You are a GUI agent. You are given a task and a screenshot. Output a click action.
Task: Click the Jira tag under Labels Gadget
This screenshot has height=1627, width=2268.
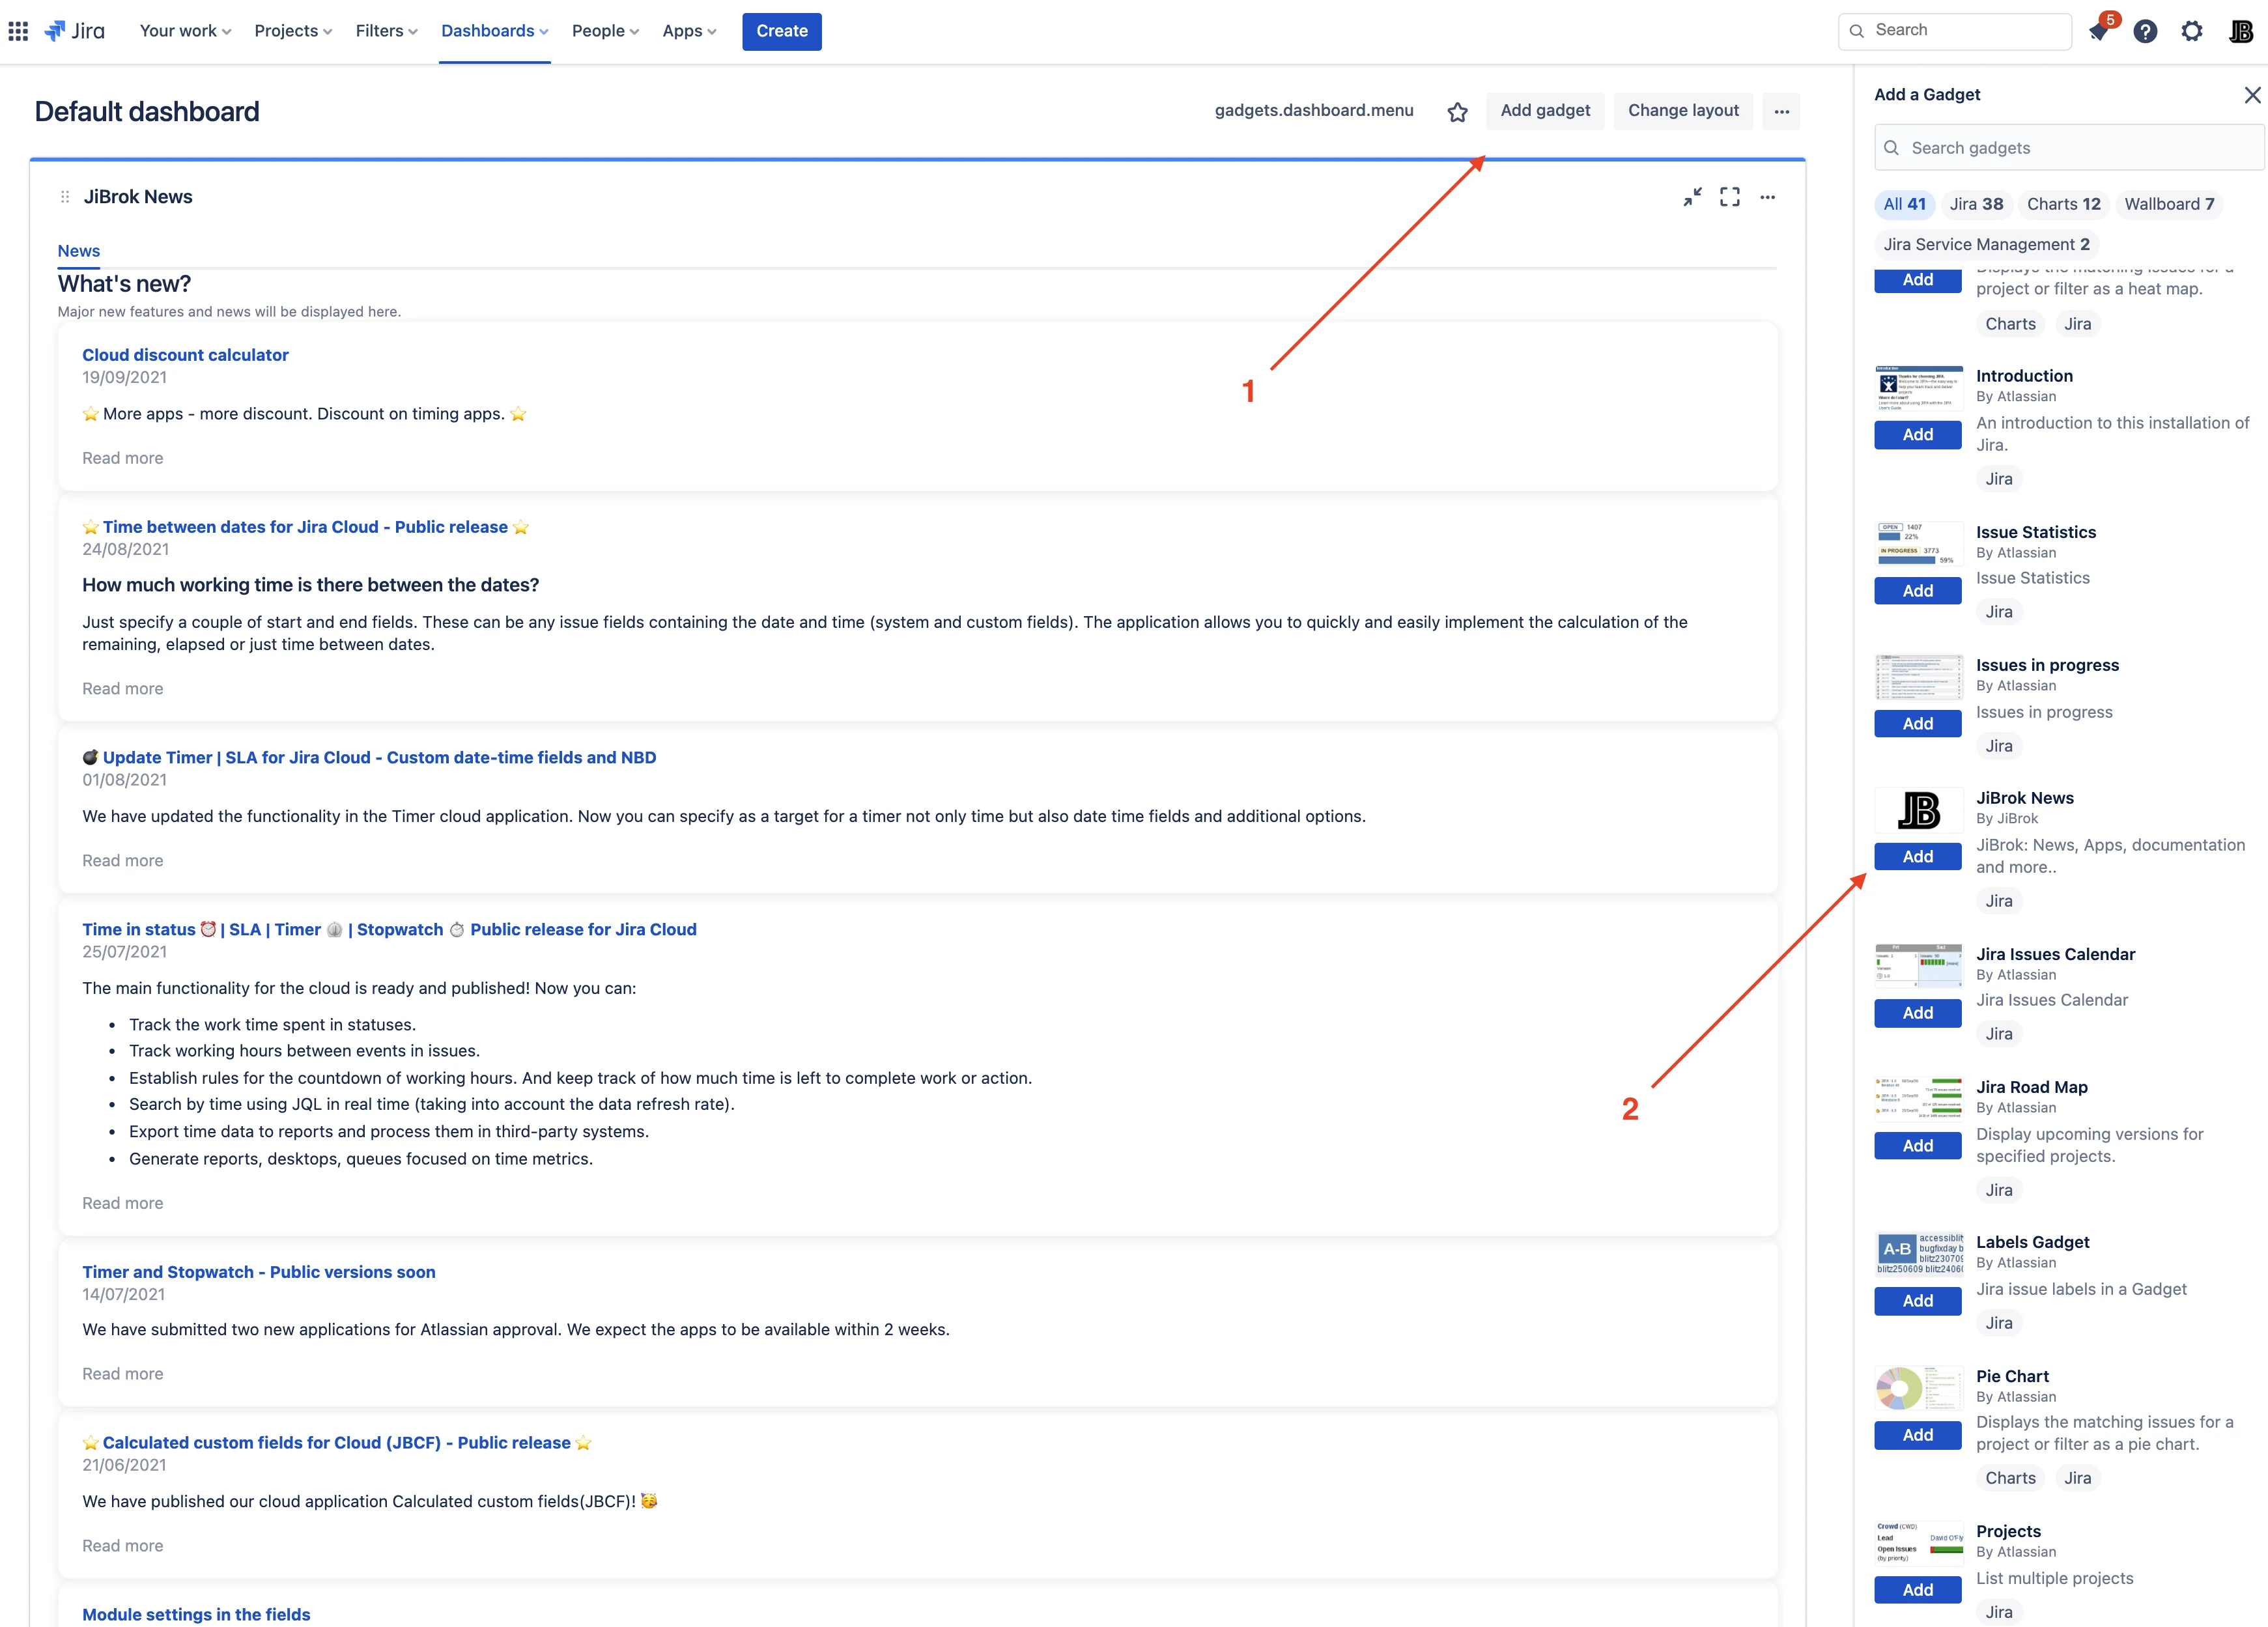tap(1999, 1323)
